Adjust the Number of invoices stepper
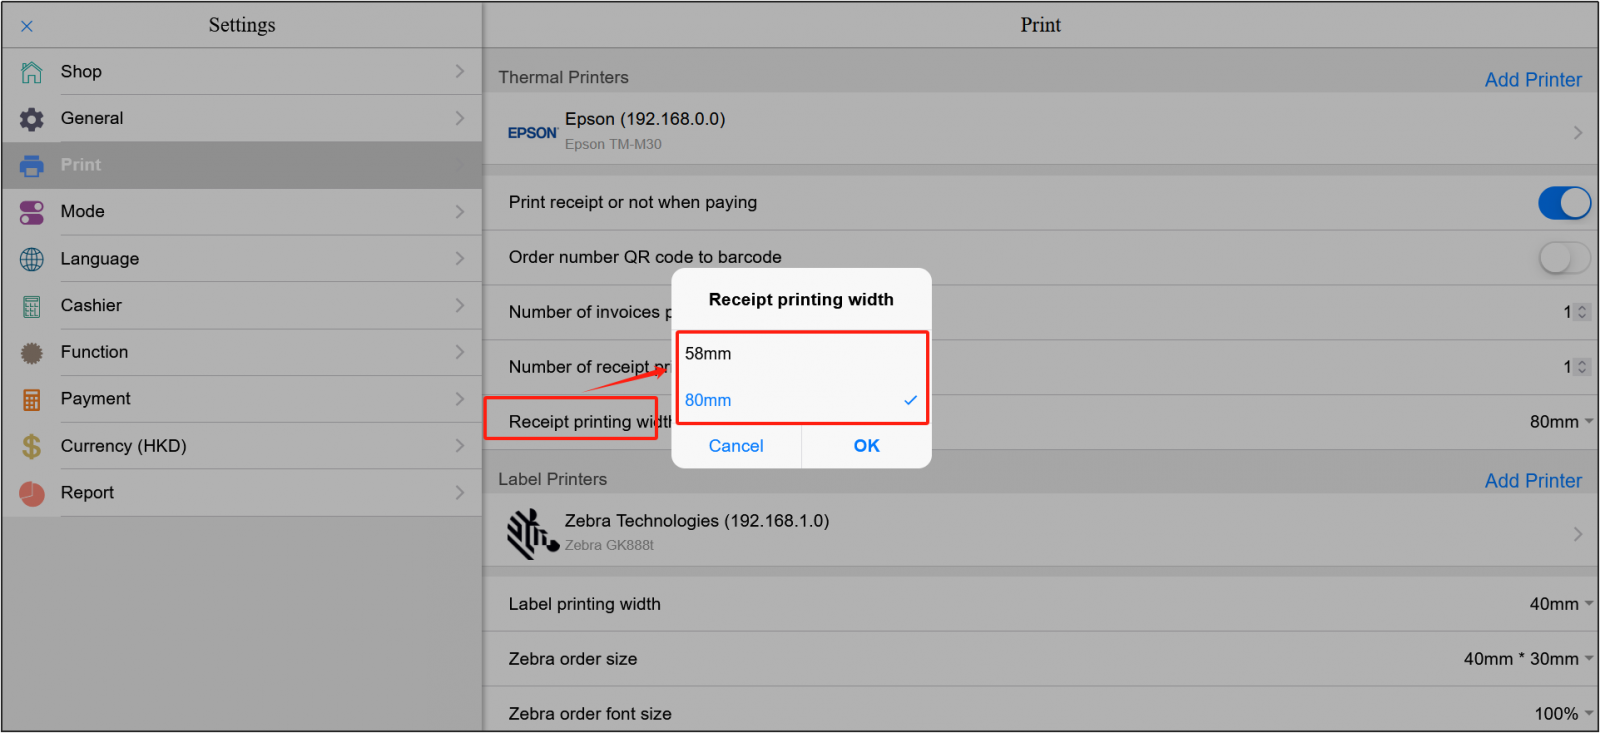The height and width of the screenshot is (733, 1600). (1582, 312)
